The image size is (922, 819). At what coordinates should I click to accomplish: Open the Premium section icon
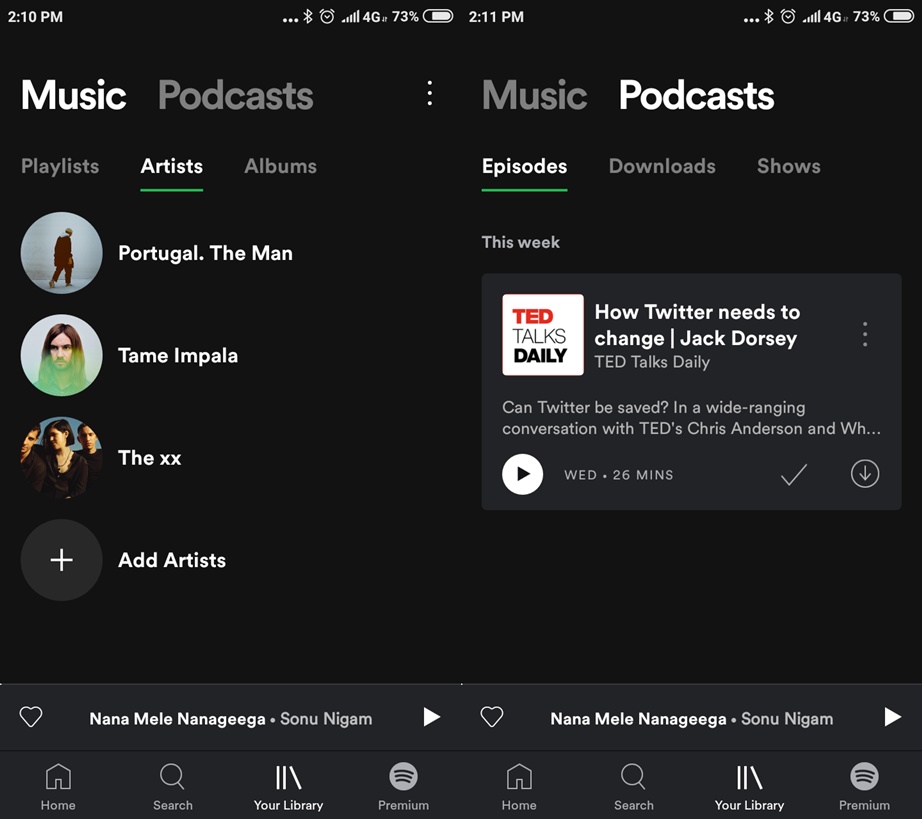tap(403, 785)
